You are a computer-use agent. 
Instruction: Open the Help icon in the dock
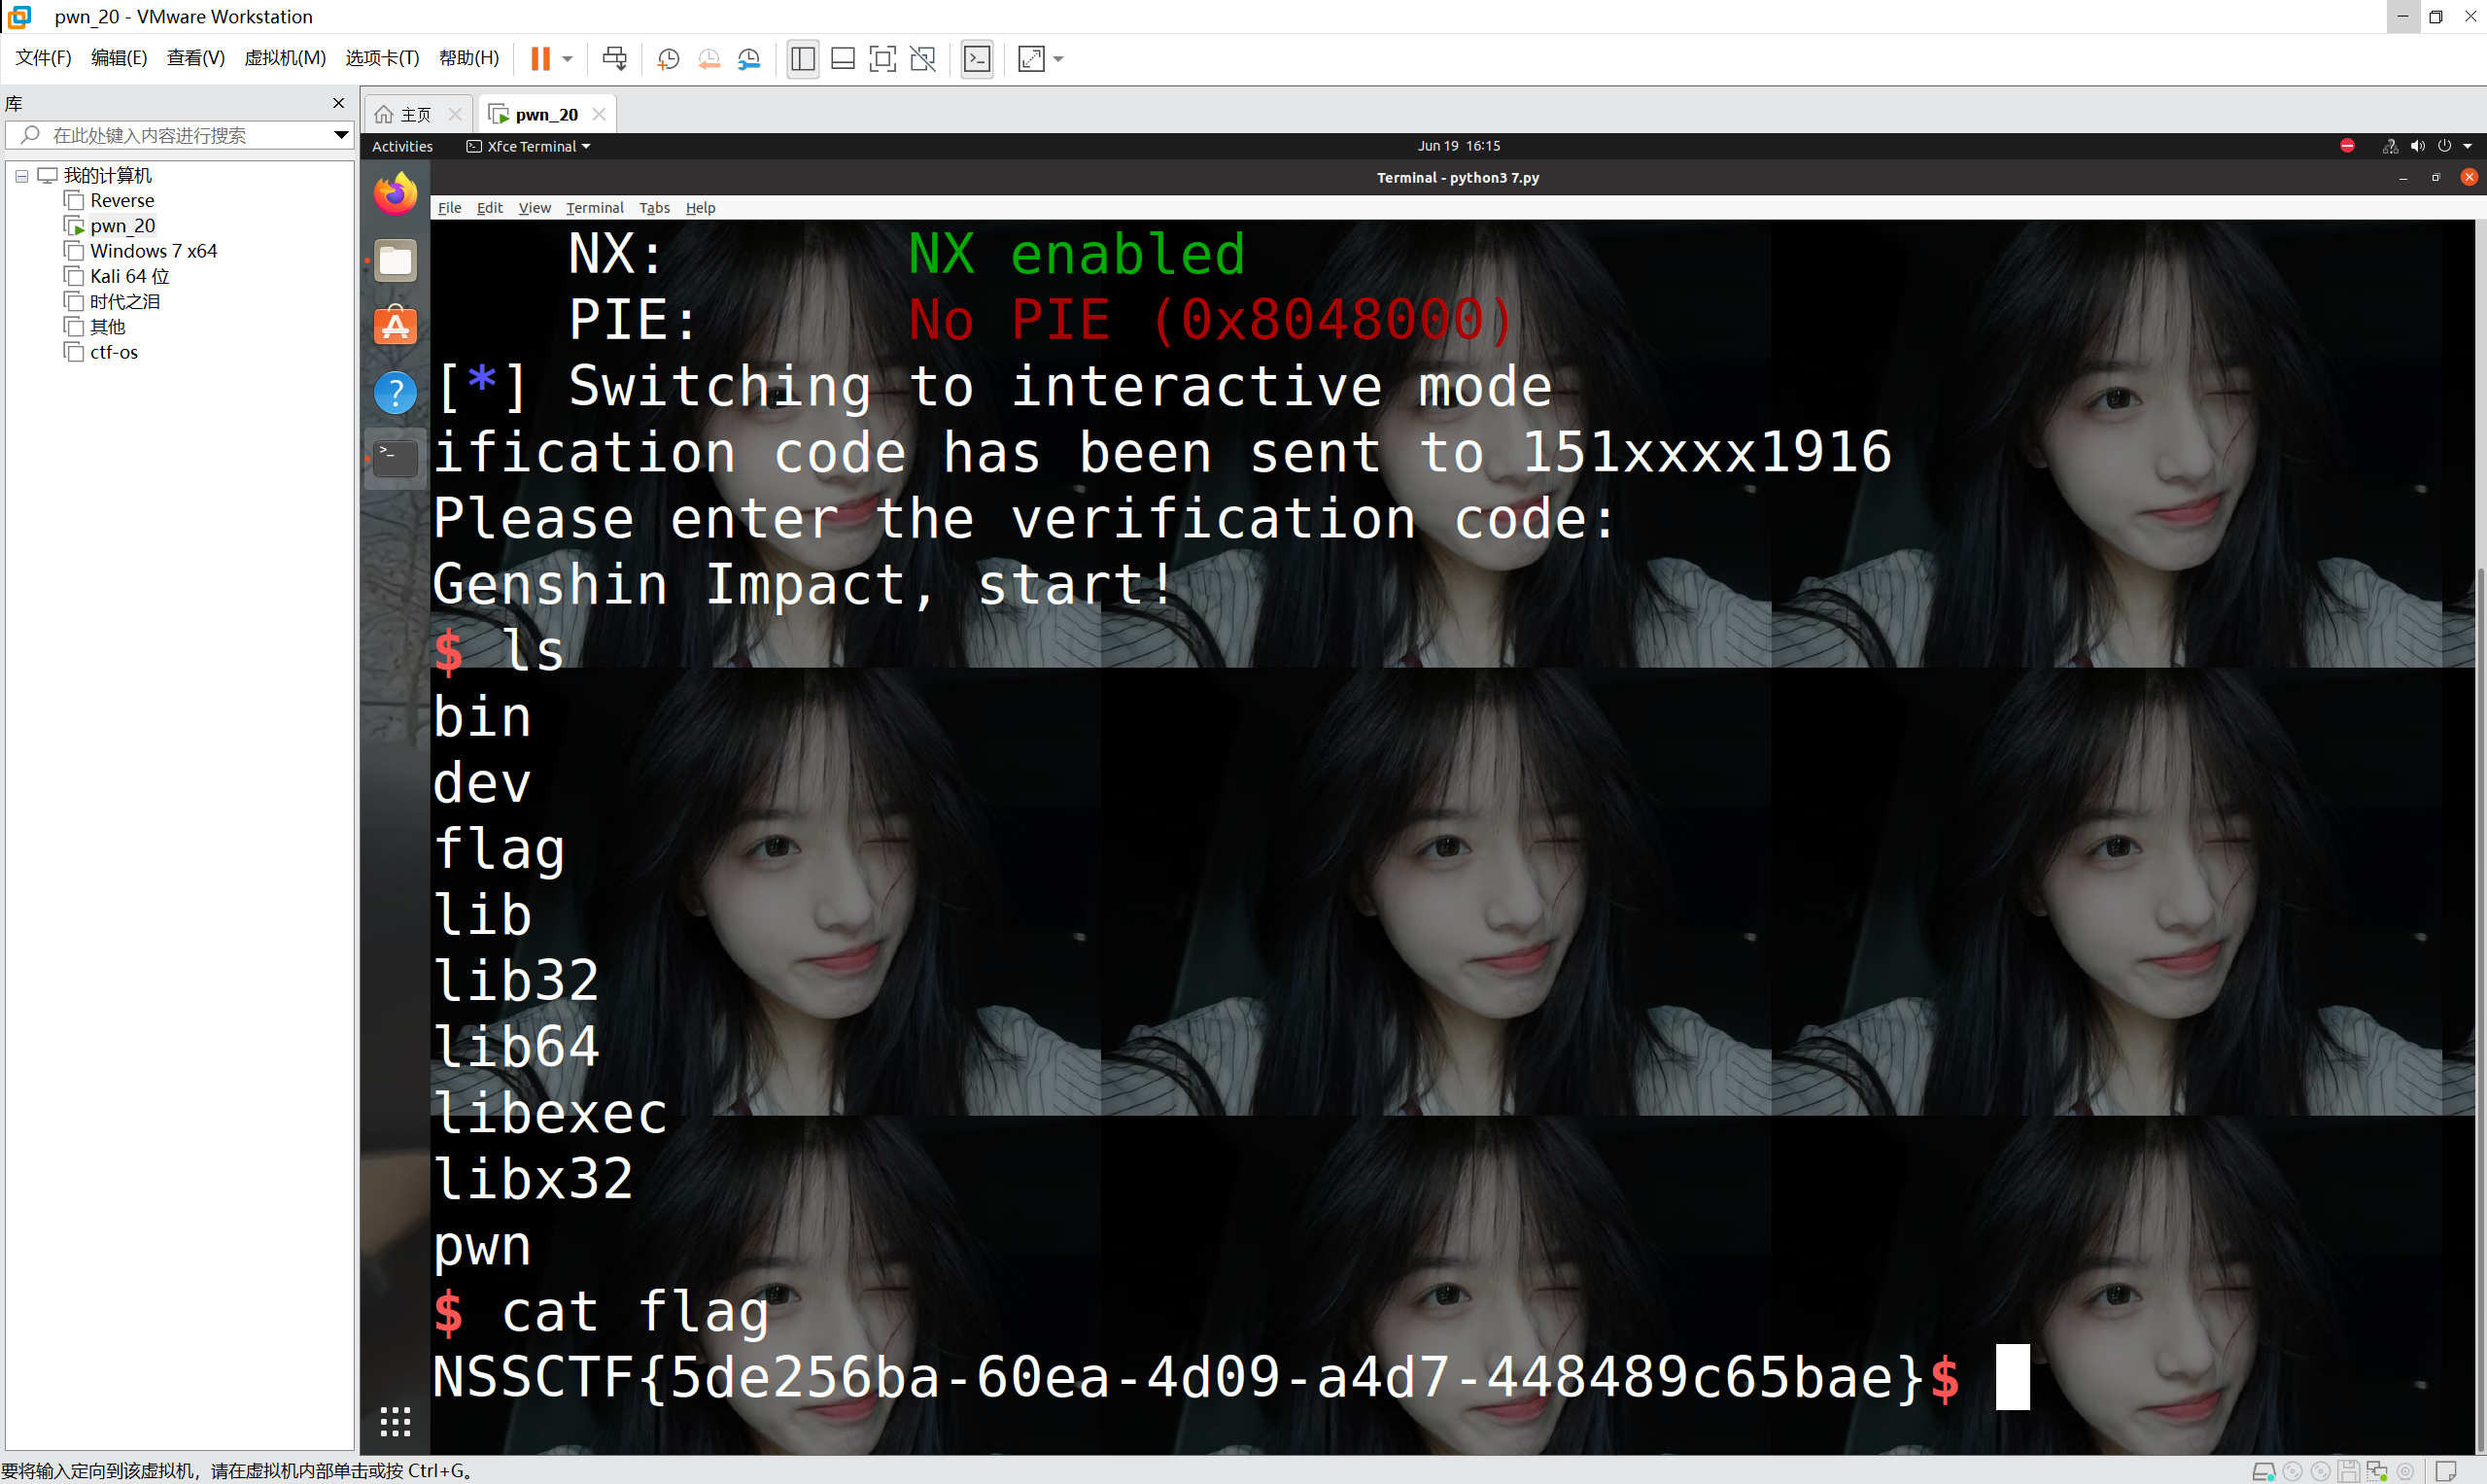[x=395, y=392]
